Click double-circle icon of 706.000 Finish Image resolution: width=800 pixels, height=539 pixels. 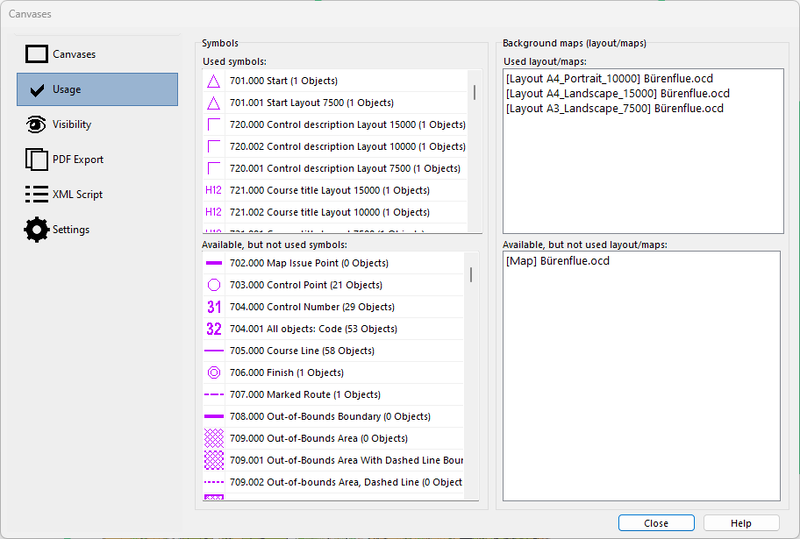[214, 373]
